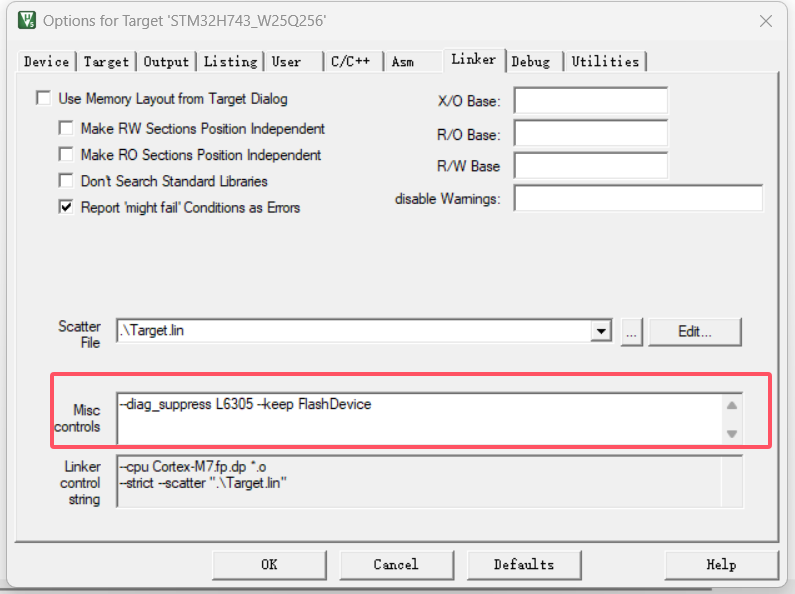
Task: Open Help for linker options
Action: point(721,565)
